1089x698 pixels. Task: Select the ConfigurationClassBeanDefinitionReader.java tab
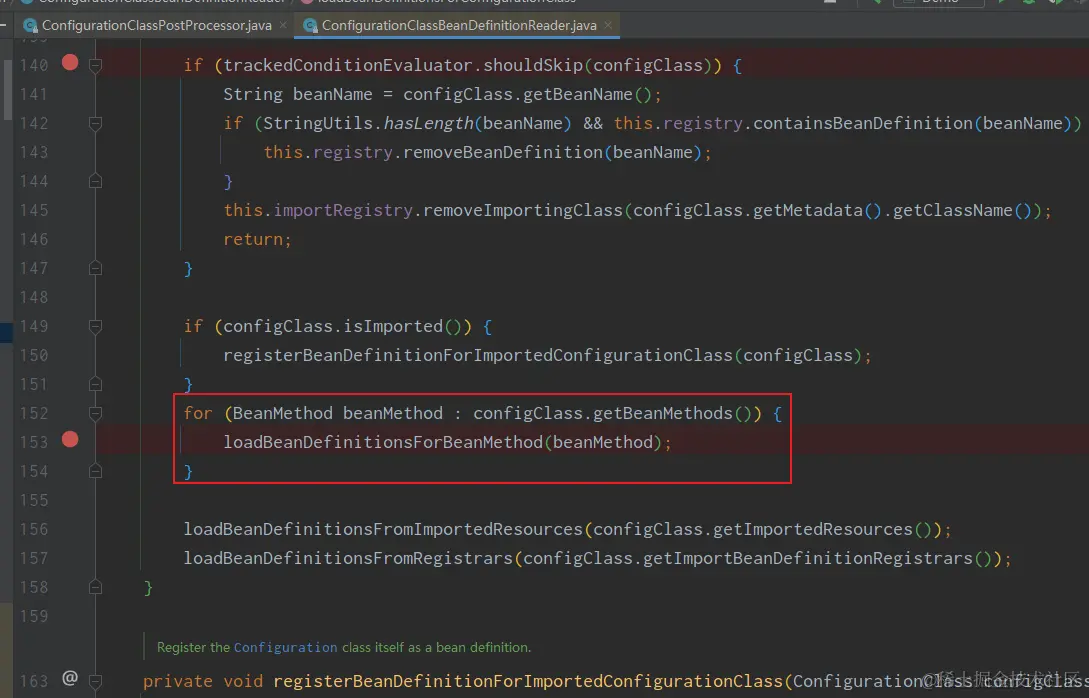(x=458, y=26)
